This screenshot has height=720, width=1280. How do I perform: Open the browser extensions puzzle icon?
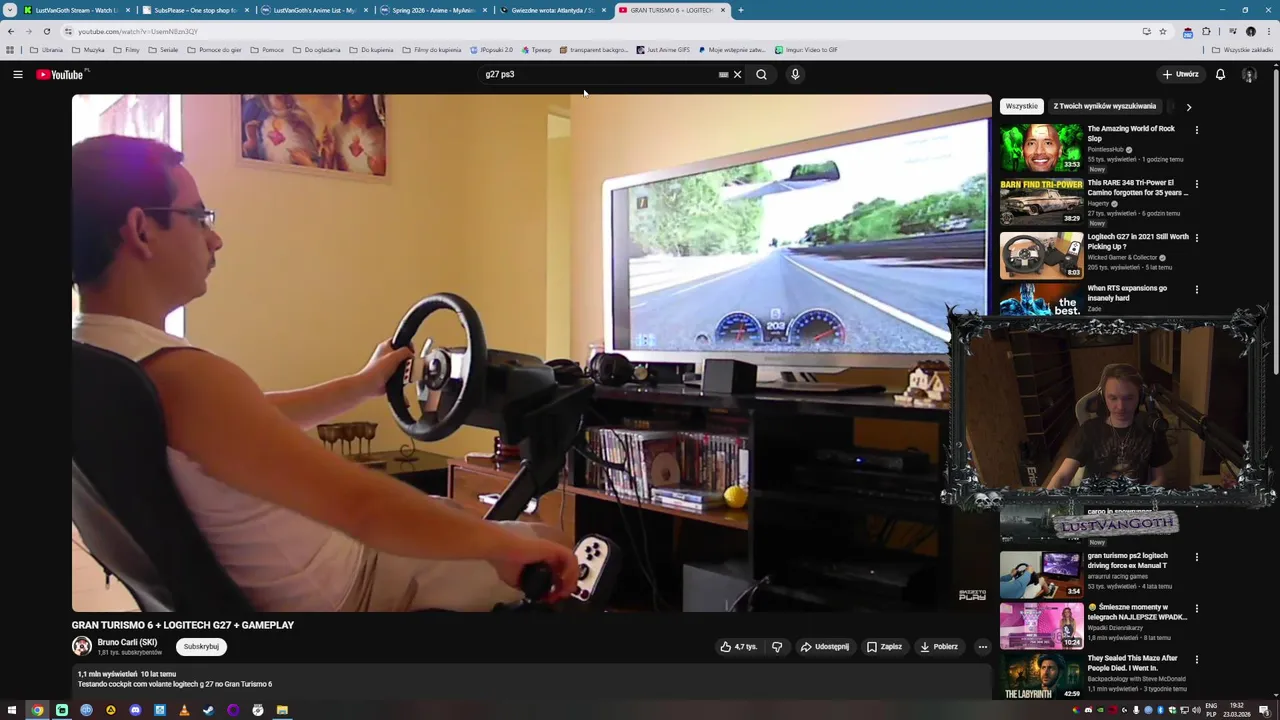pos(1206,31)
